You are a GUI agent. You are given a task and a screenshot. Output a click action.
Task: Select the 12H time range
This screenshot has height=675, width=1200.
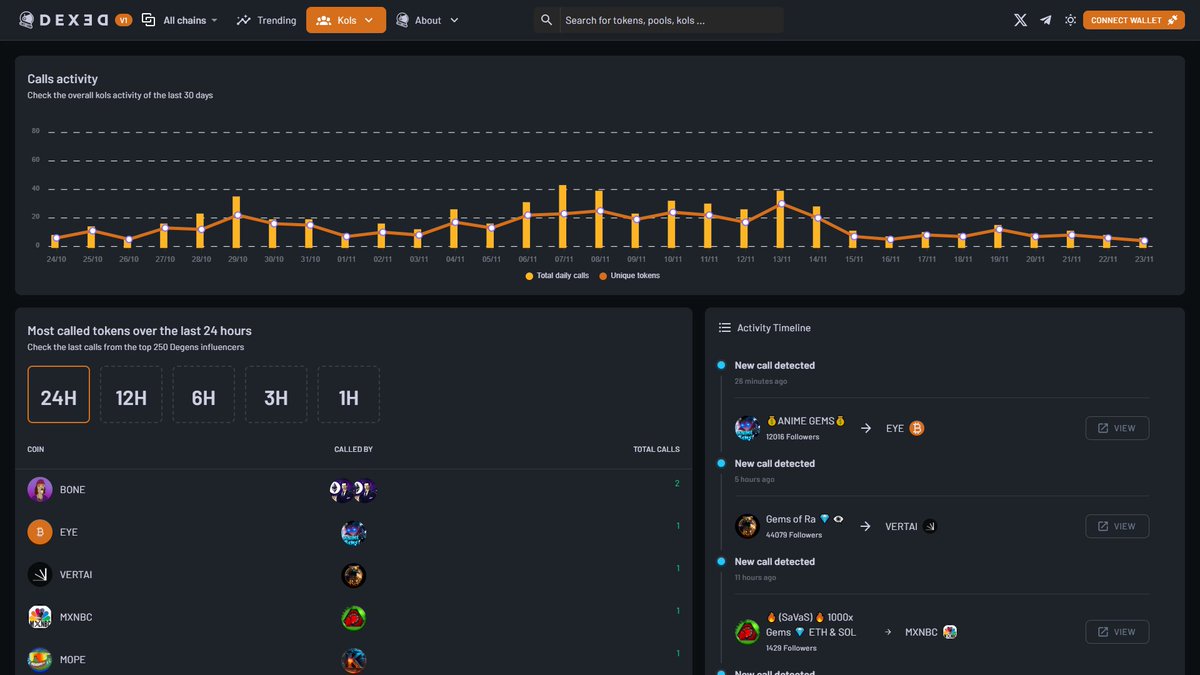coord(131,394)
